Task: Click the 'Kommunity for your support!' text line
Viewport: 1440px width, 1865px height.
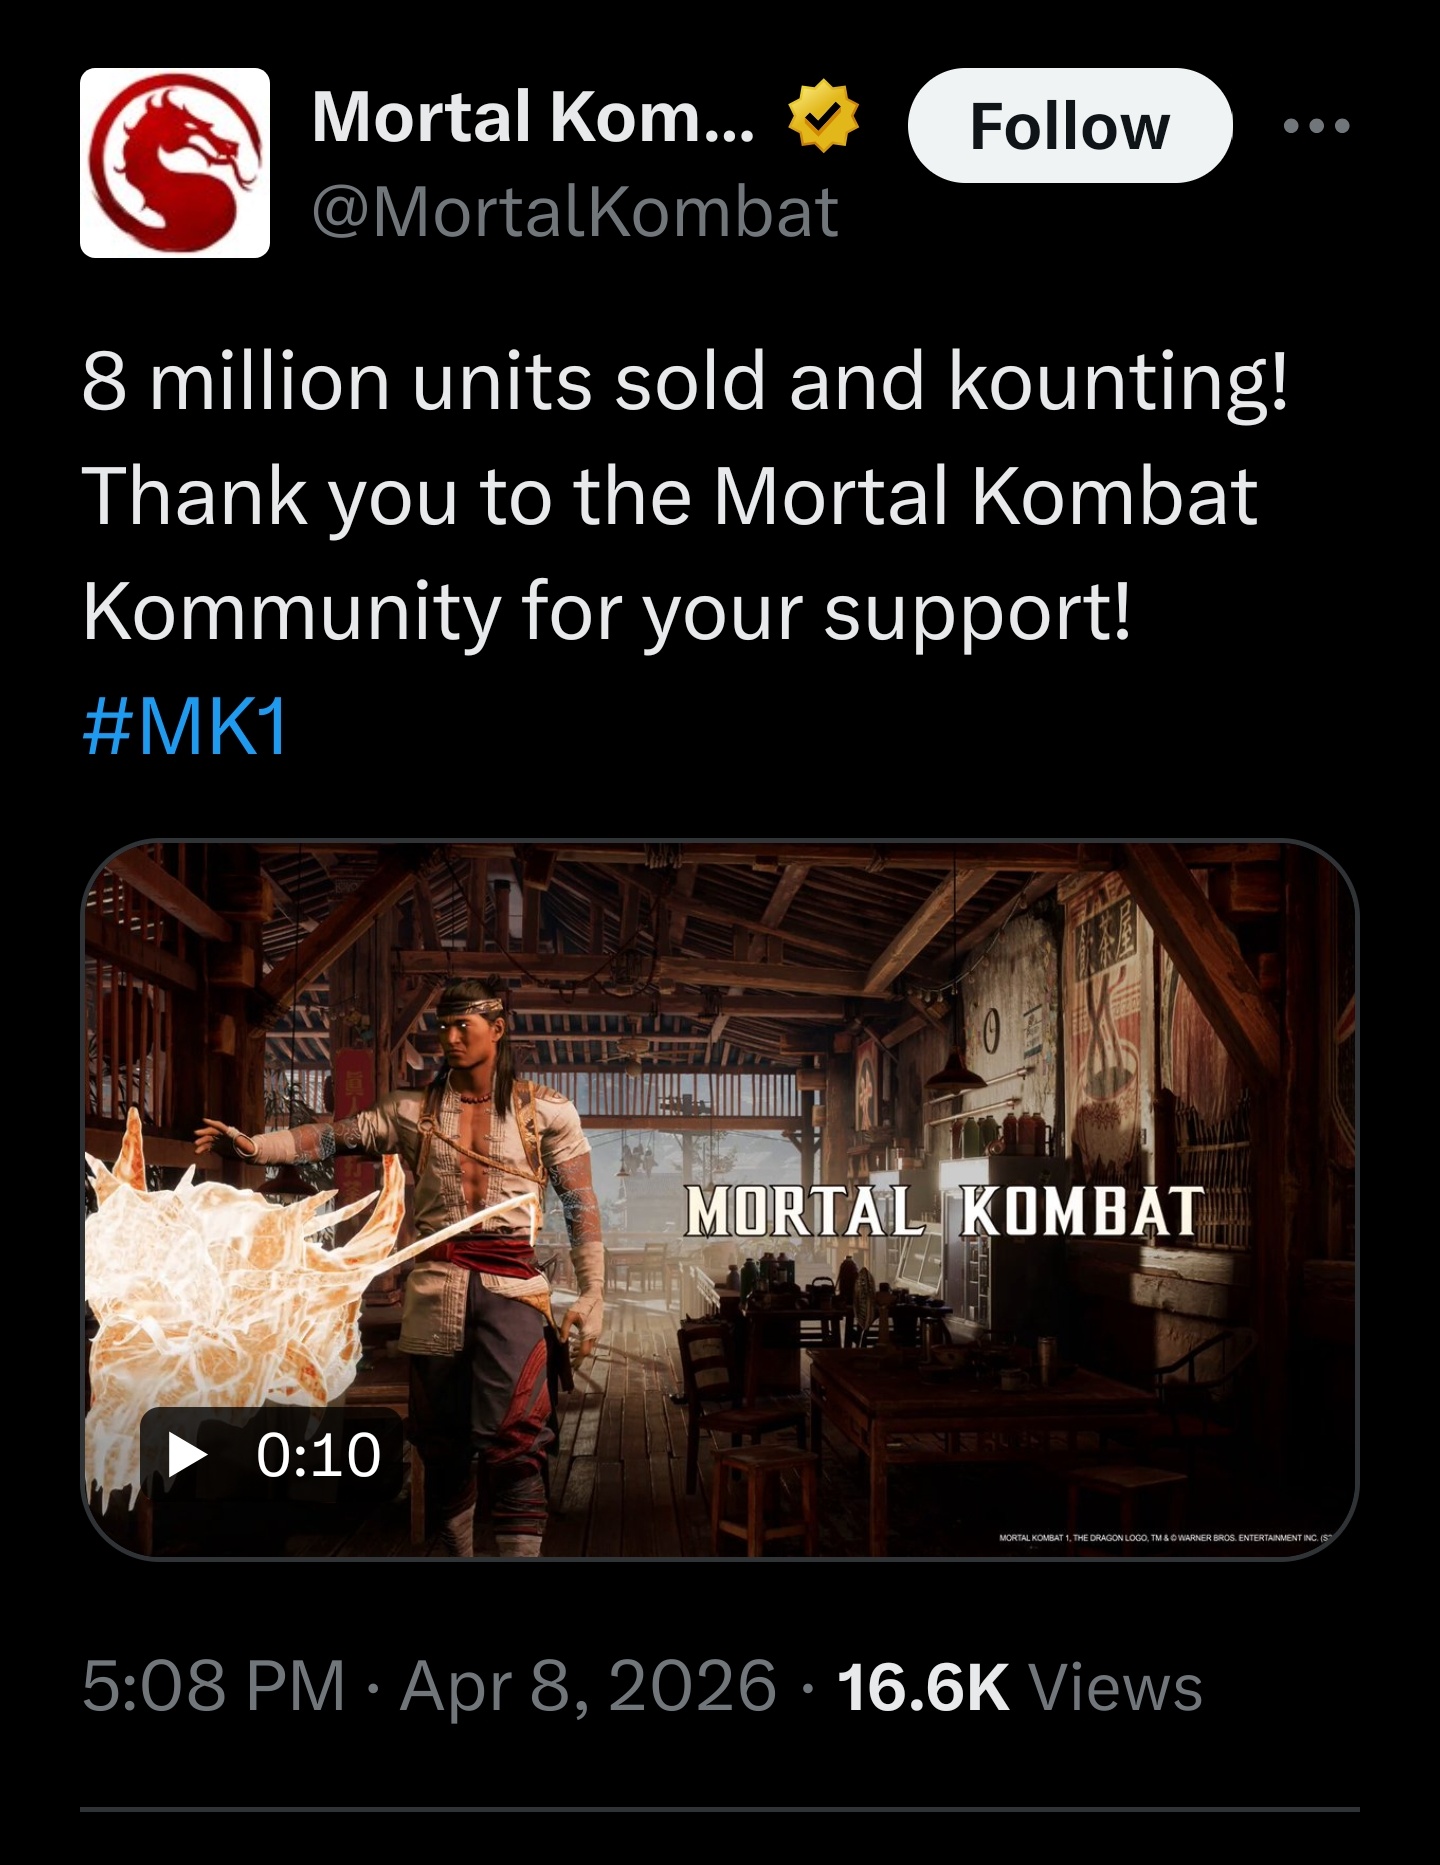Action: pyautogui.click(x=607, y=612)
